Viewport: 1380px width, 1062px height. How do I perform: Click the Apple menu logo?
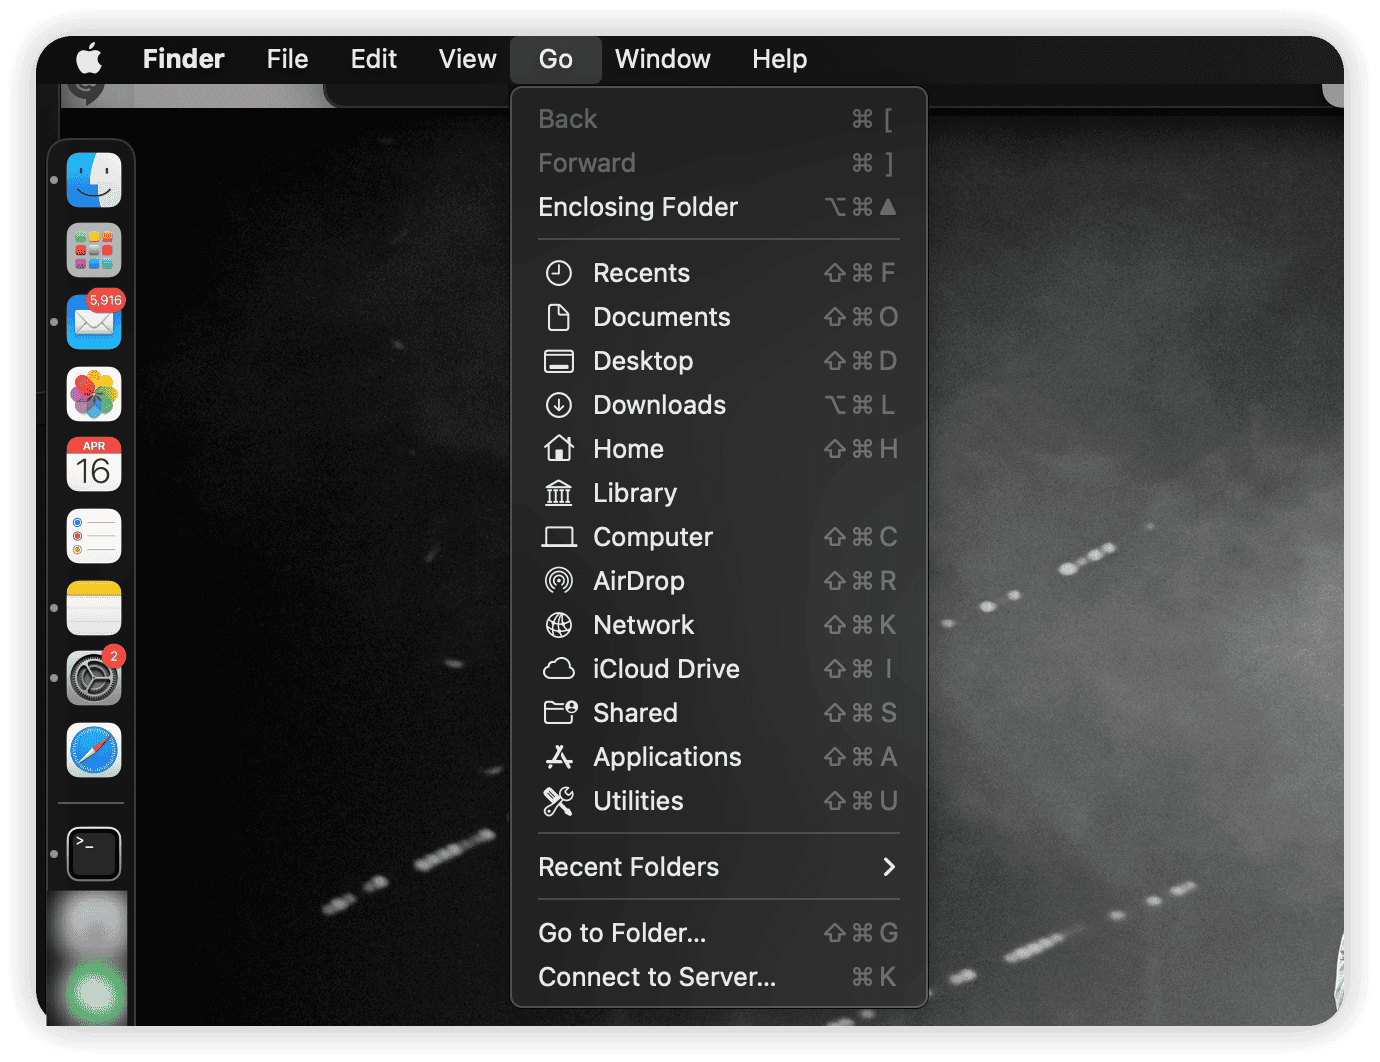point(89,59)
